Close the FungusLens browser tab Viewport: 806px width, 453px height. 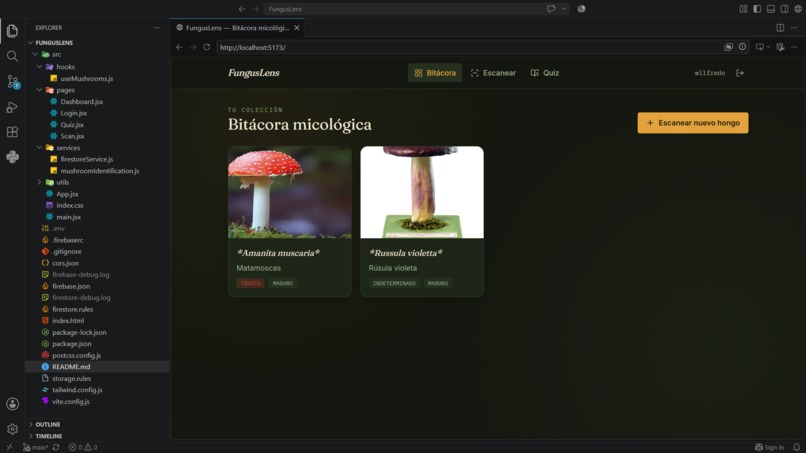297,28
